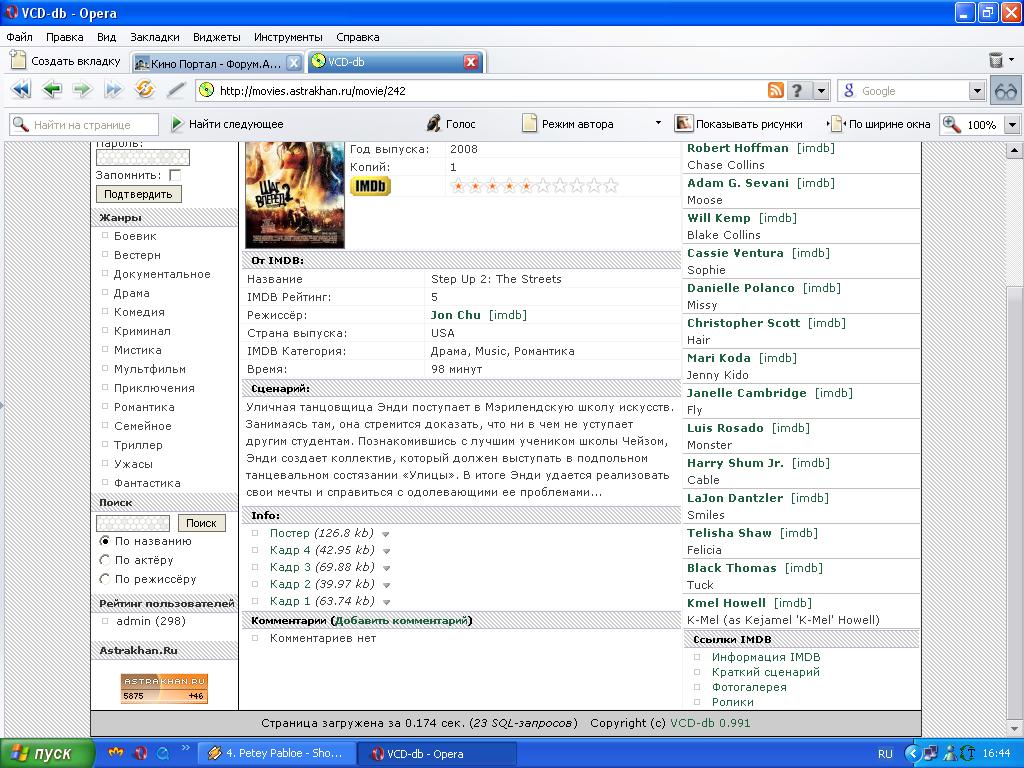Click the question mark security icon
The image size is (1024, 768).
click(797, 90)
